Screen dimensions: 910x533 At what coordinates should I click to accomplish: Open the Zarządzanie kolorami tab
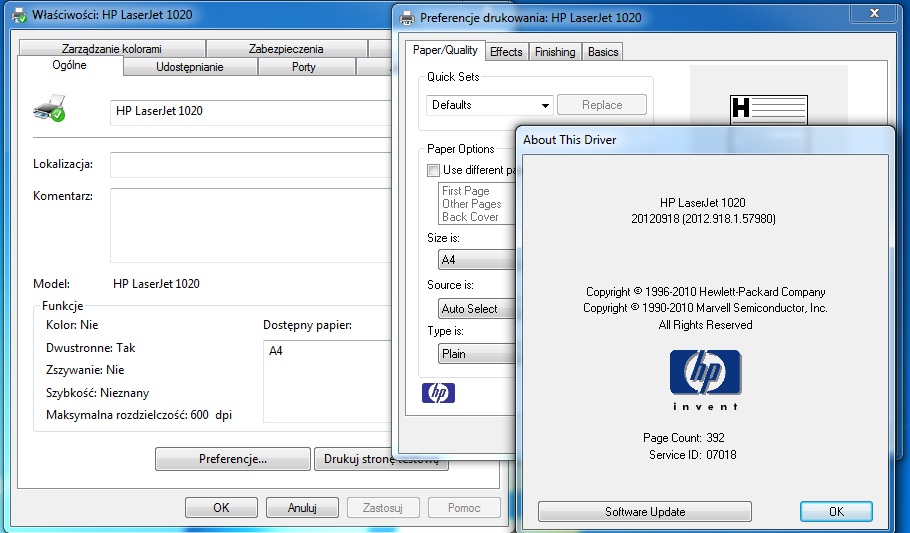click(112, 49)
